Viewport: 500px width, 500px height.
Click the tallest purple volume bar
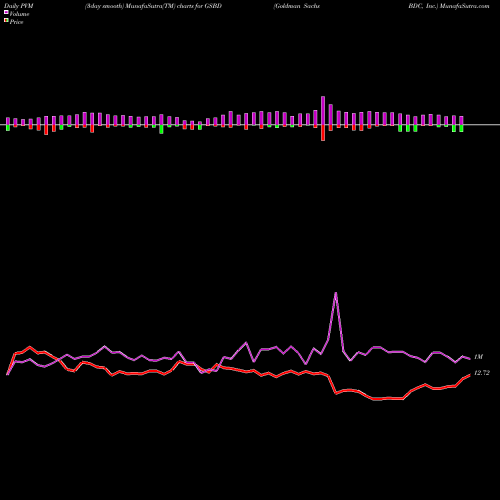[323, 110]
